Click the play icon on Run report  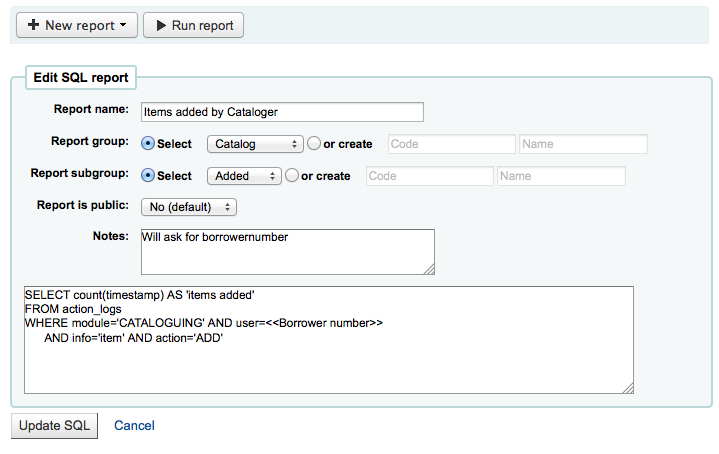point(160,25)
